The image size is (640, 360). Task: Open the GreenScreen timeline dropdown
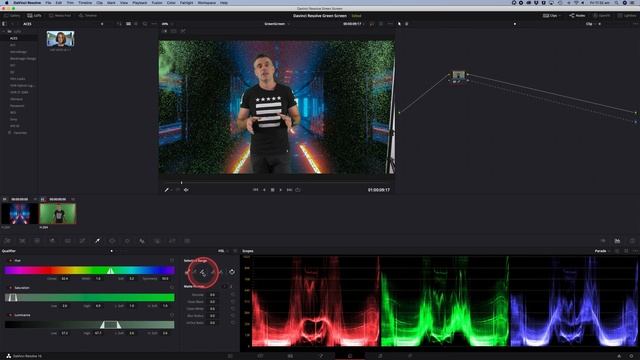tap(277, 24)
